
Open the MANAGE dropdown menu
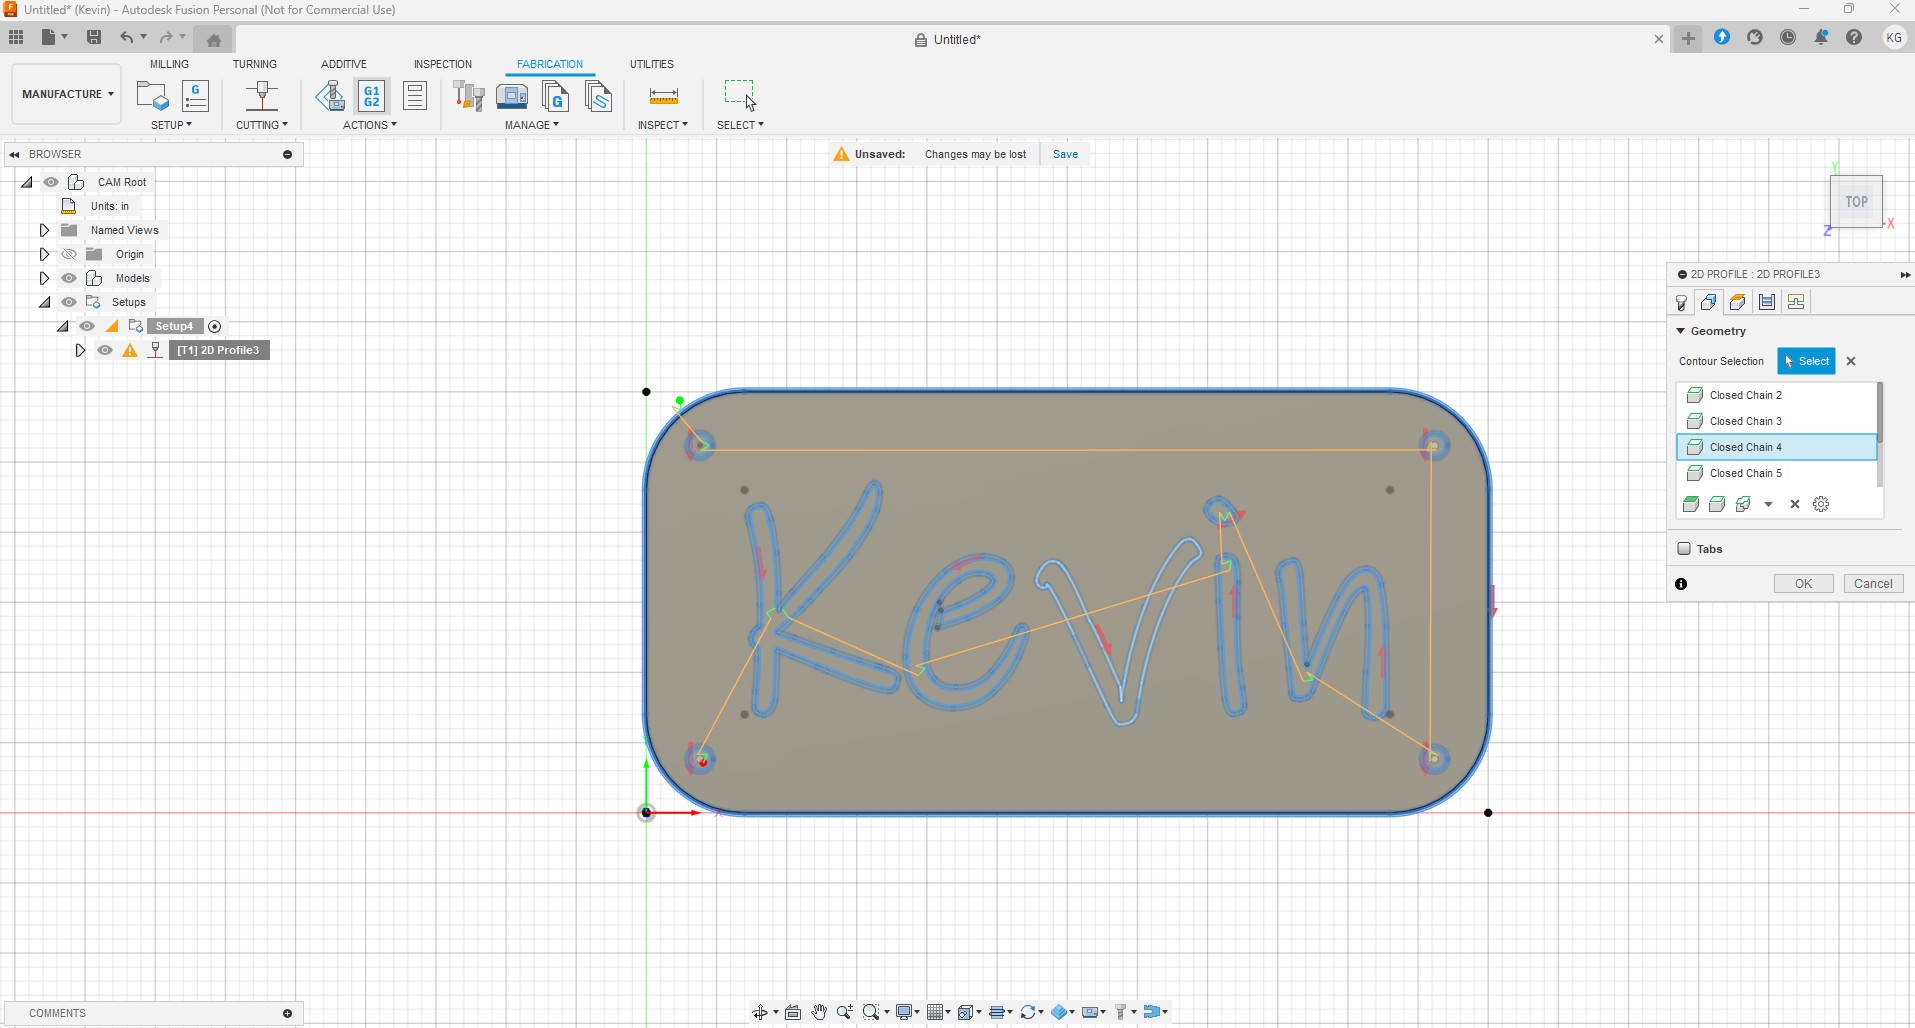click(x=532, y=125)
